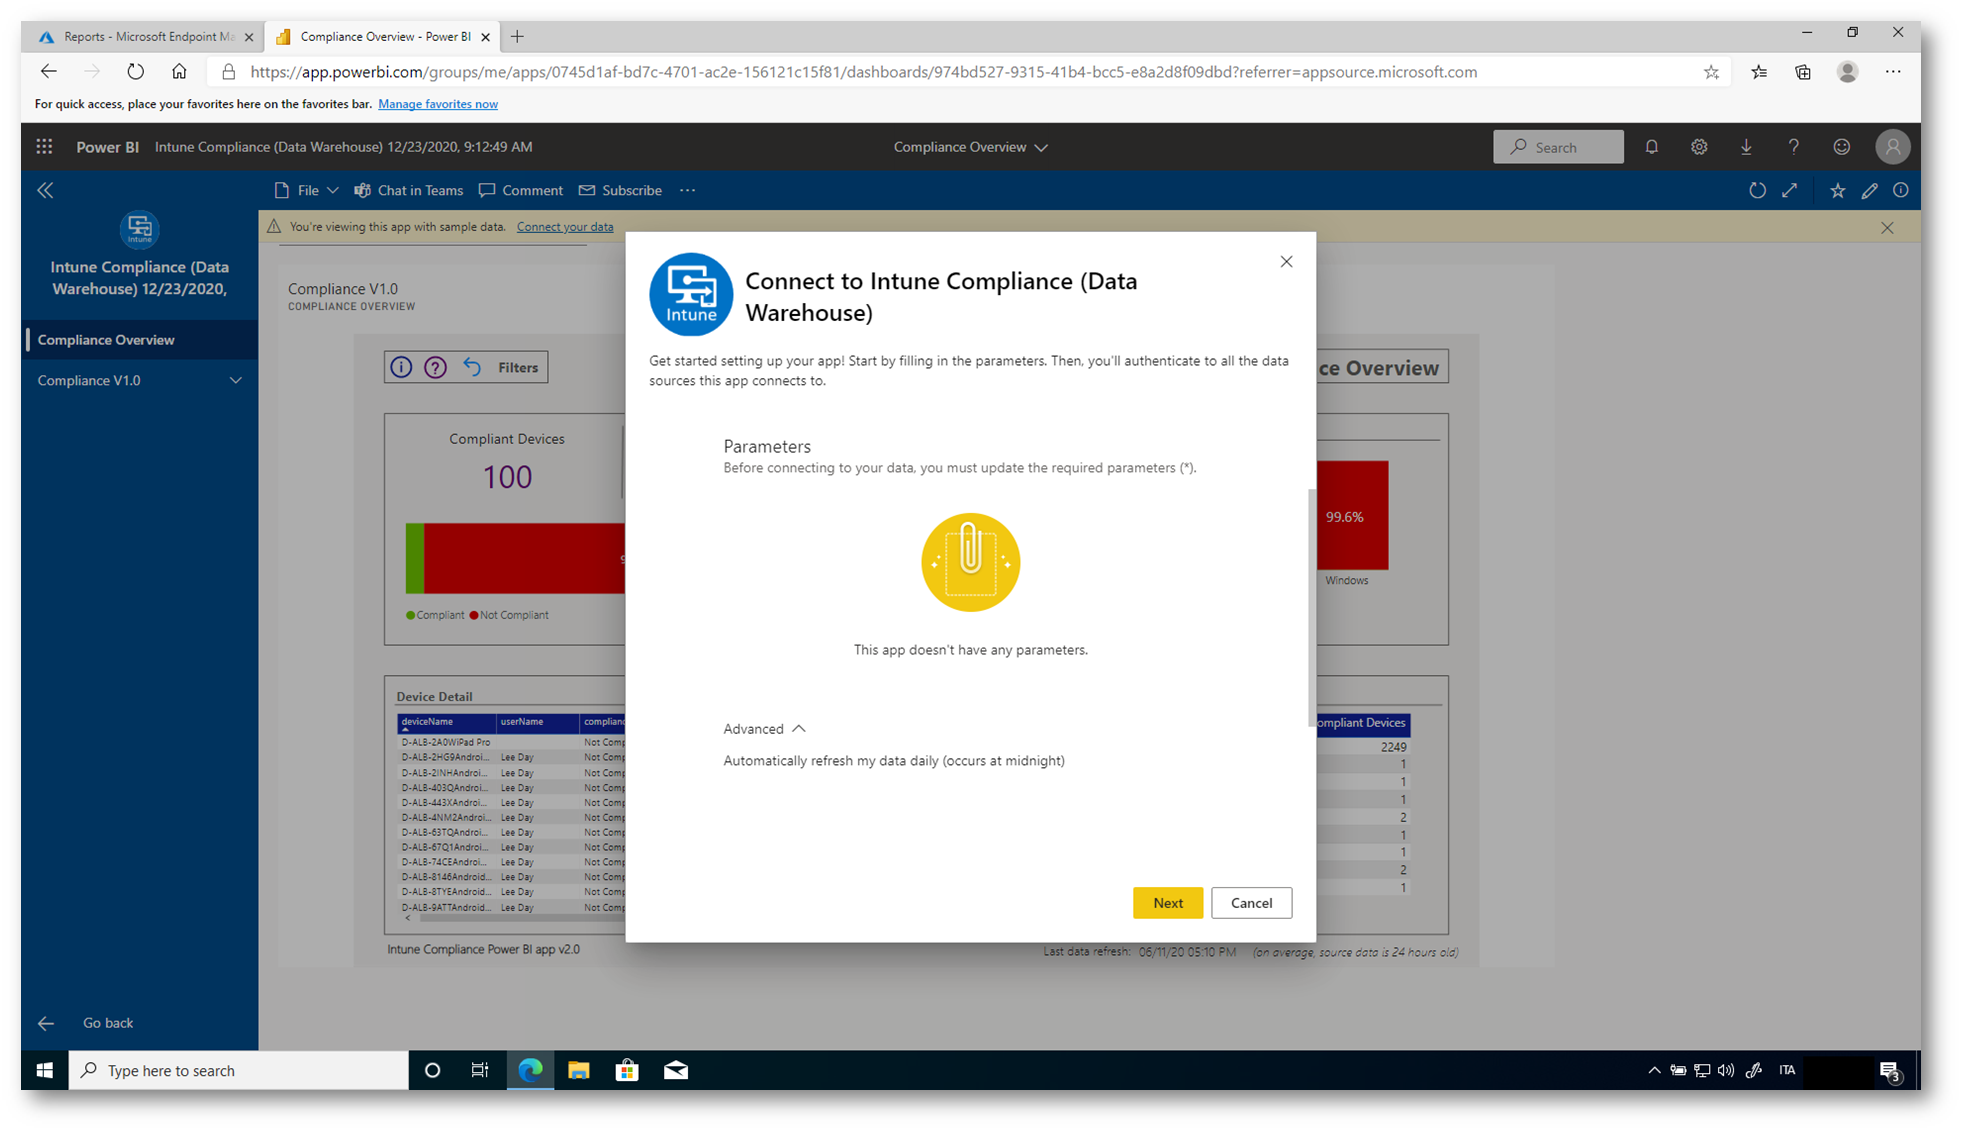Click the Intune app logo in sidebar
Image resolution: width=1963 pixels, height=1132 pixels.
[140, 230]
